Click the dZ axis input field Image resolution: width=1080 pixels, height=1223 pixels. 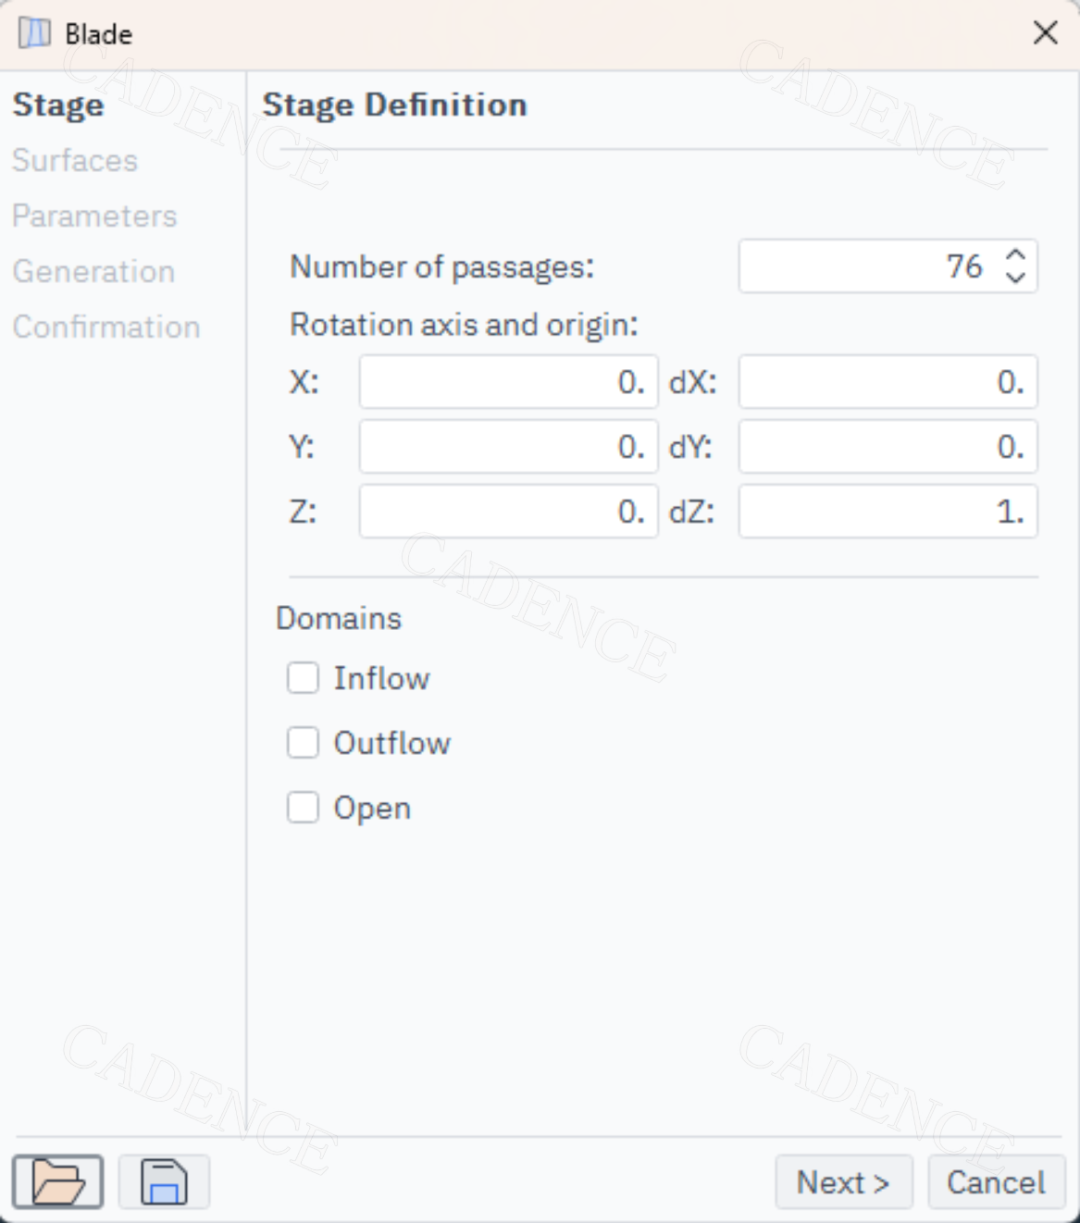tap(888, 512)
